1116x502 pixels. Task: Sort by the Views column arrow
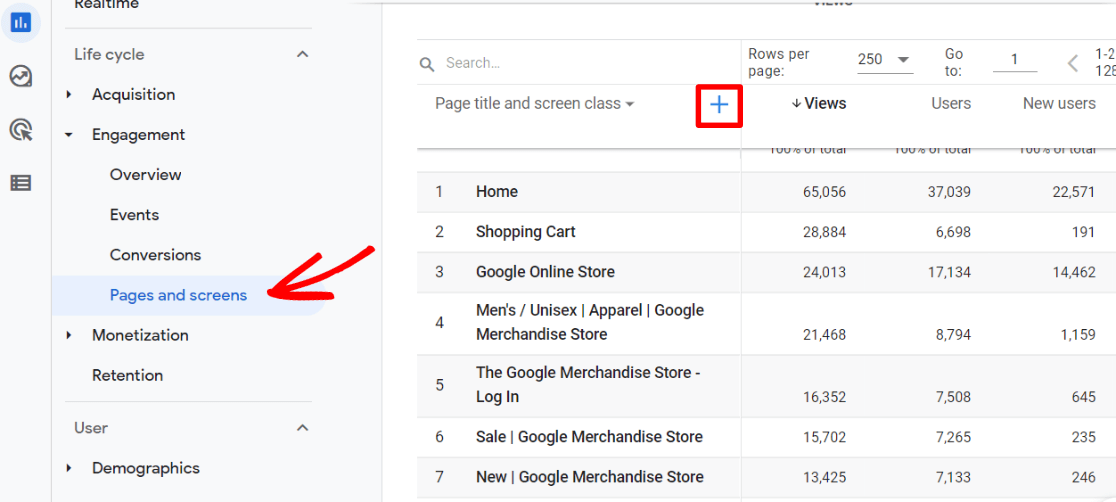point(796,104)
